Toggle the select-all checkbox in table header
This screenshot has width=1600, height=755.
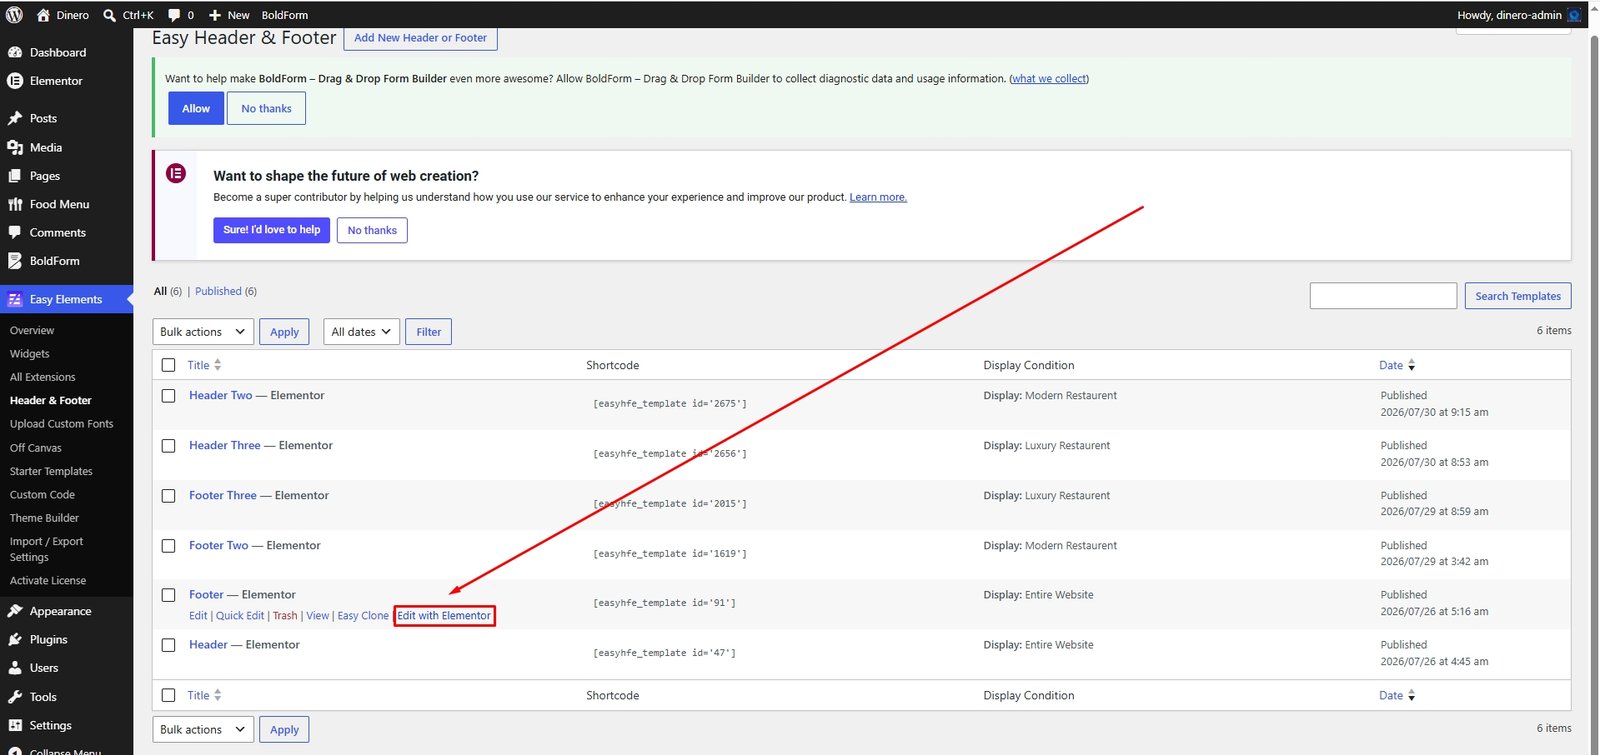[168, 365]
